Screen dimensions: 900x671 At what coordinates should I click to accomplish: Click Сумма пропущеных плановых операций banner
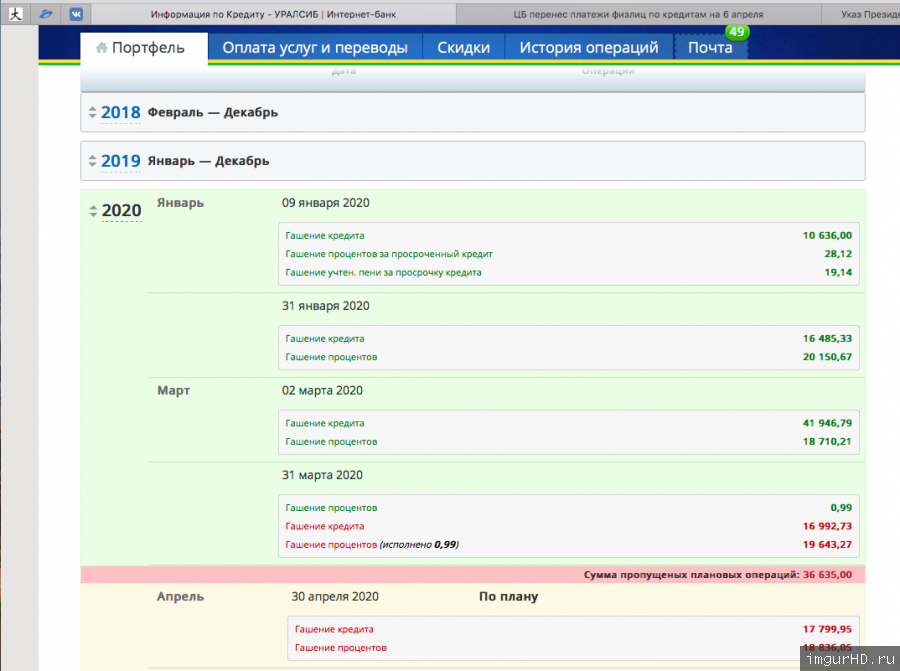472,575
